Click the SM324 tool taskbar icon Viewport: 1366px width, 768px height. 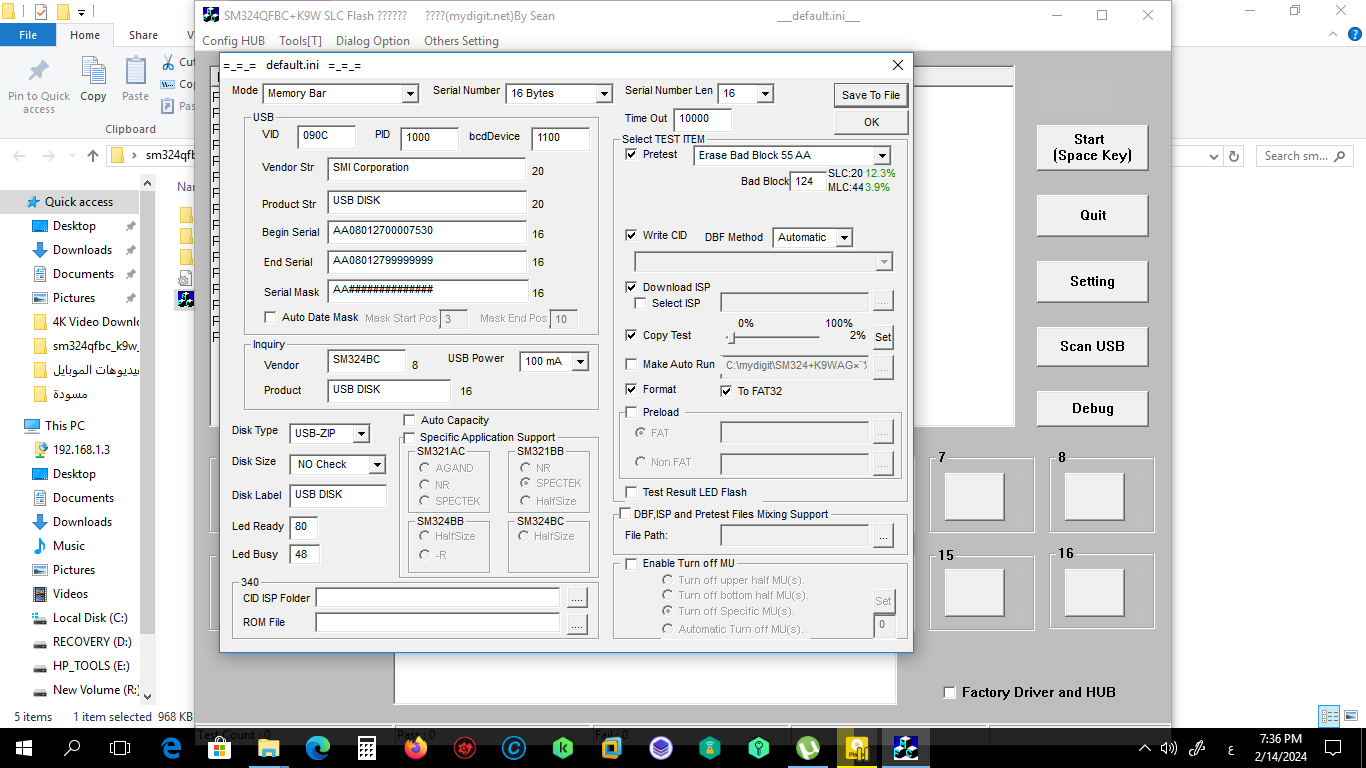pyautogui.click(x=906, y=747)
